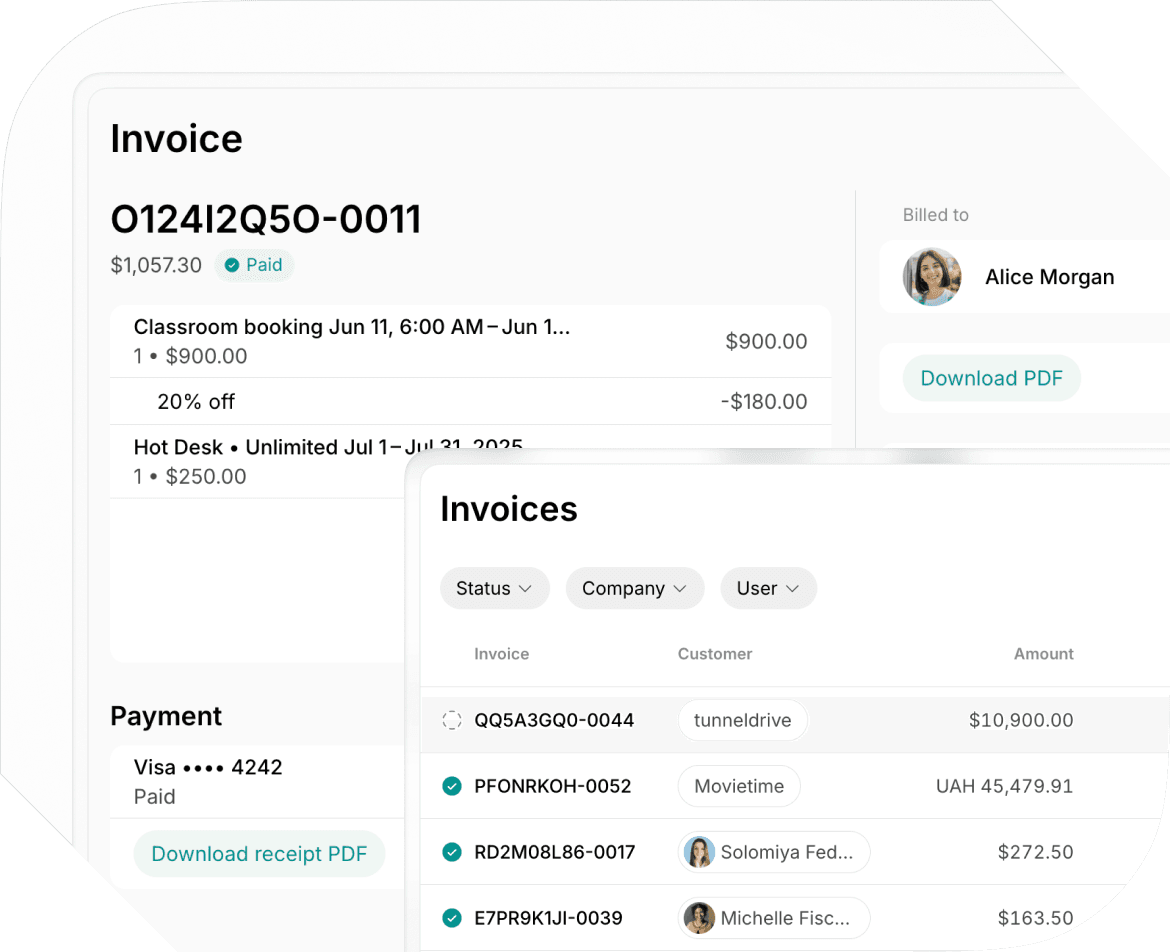Click the Download PDF button
The width and height of the screenshot is (1170, 952).
(991, 378)
